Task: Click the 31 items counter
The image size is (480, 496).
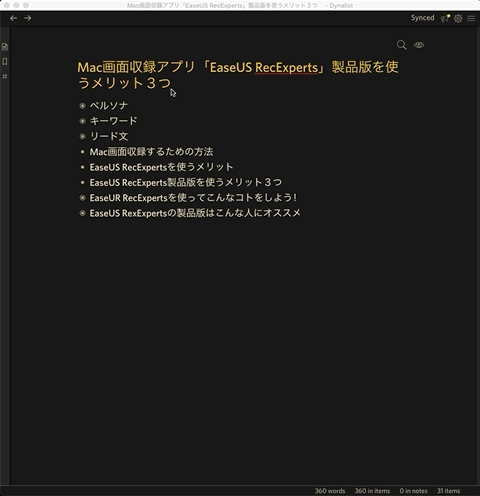Action: coord(448,491)
